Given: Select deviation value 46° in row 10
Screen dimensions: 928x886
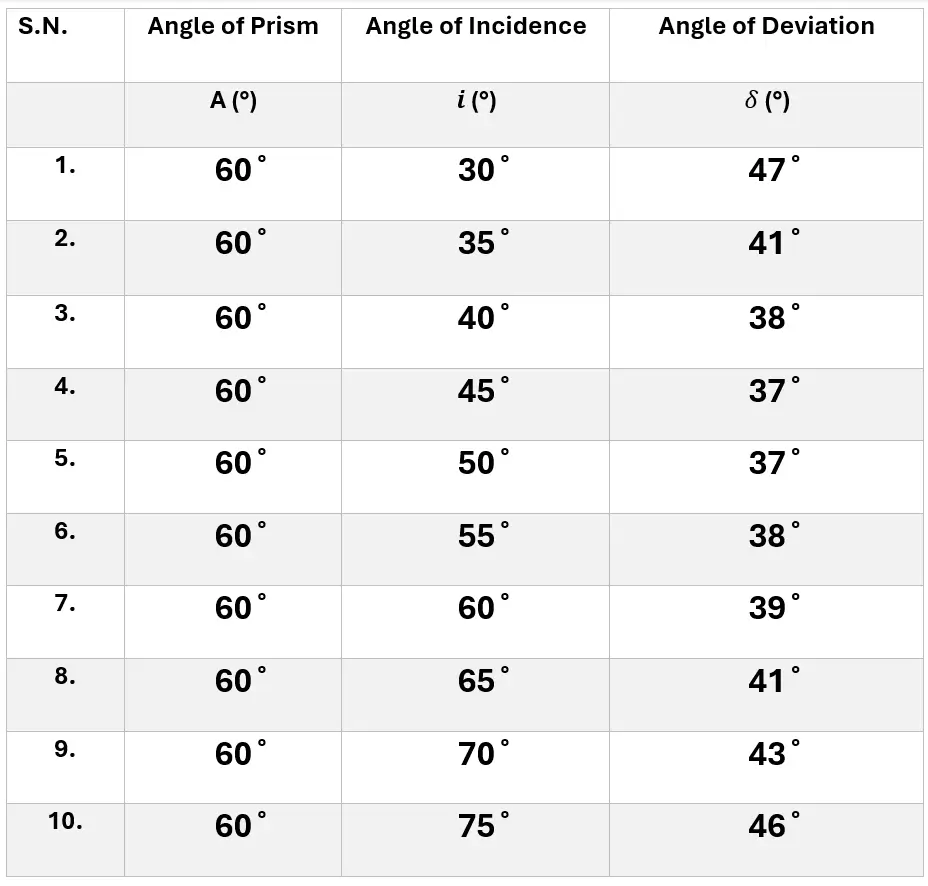Looking at the screenshot, I should (x=774, y=825).
